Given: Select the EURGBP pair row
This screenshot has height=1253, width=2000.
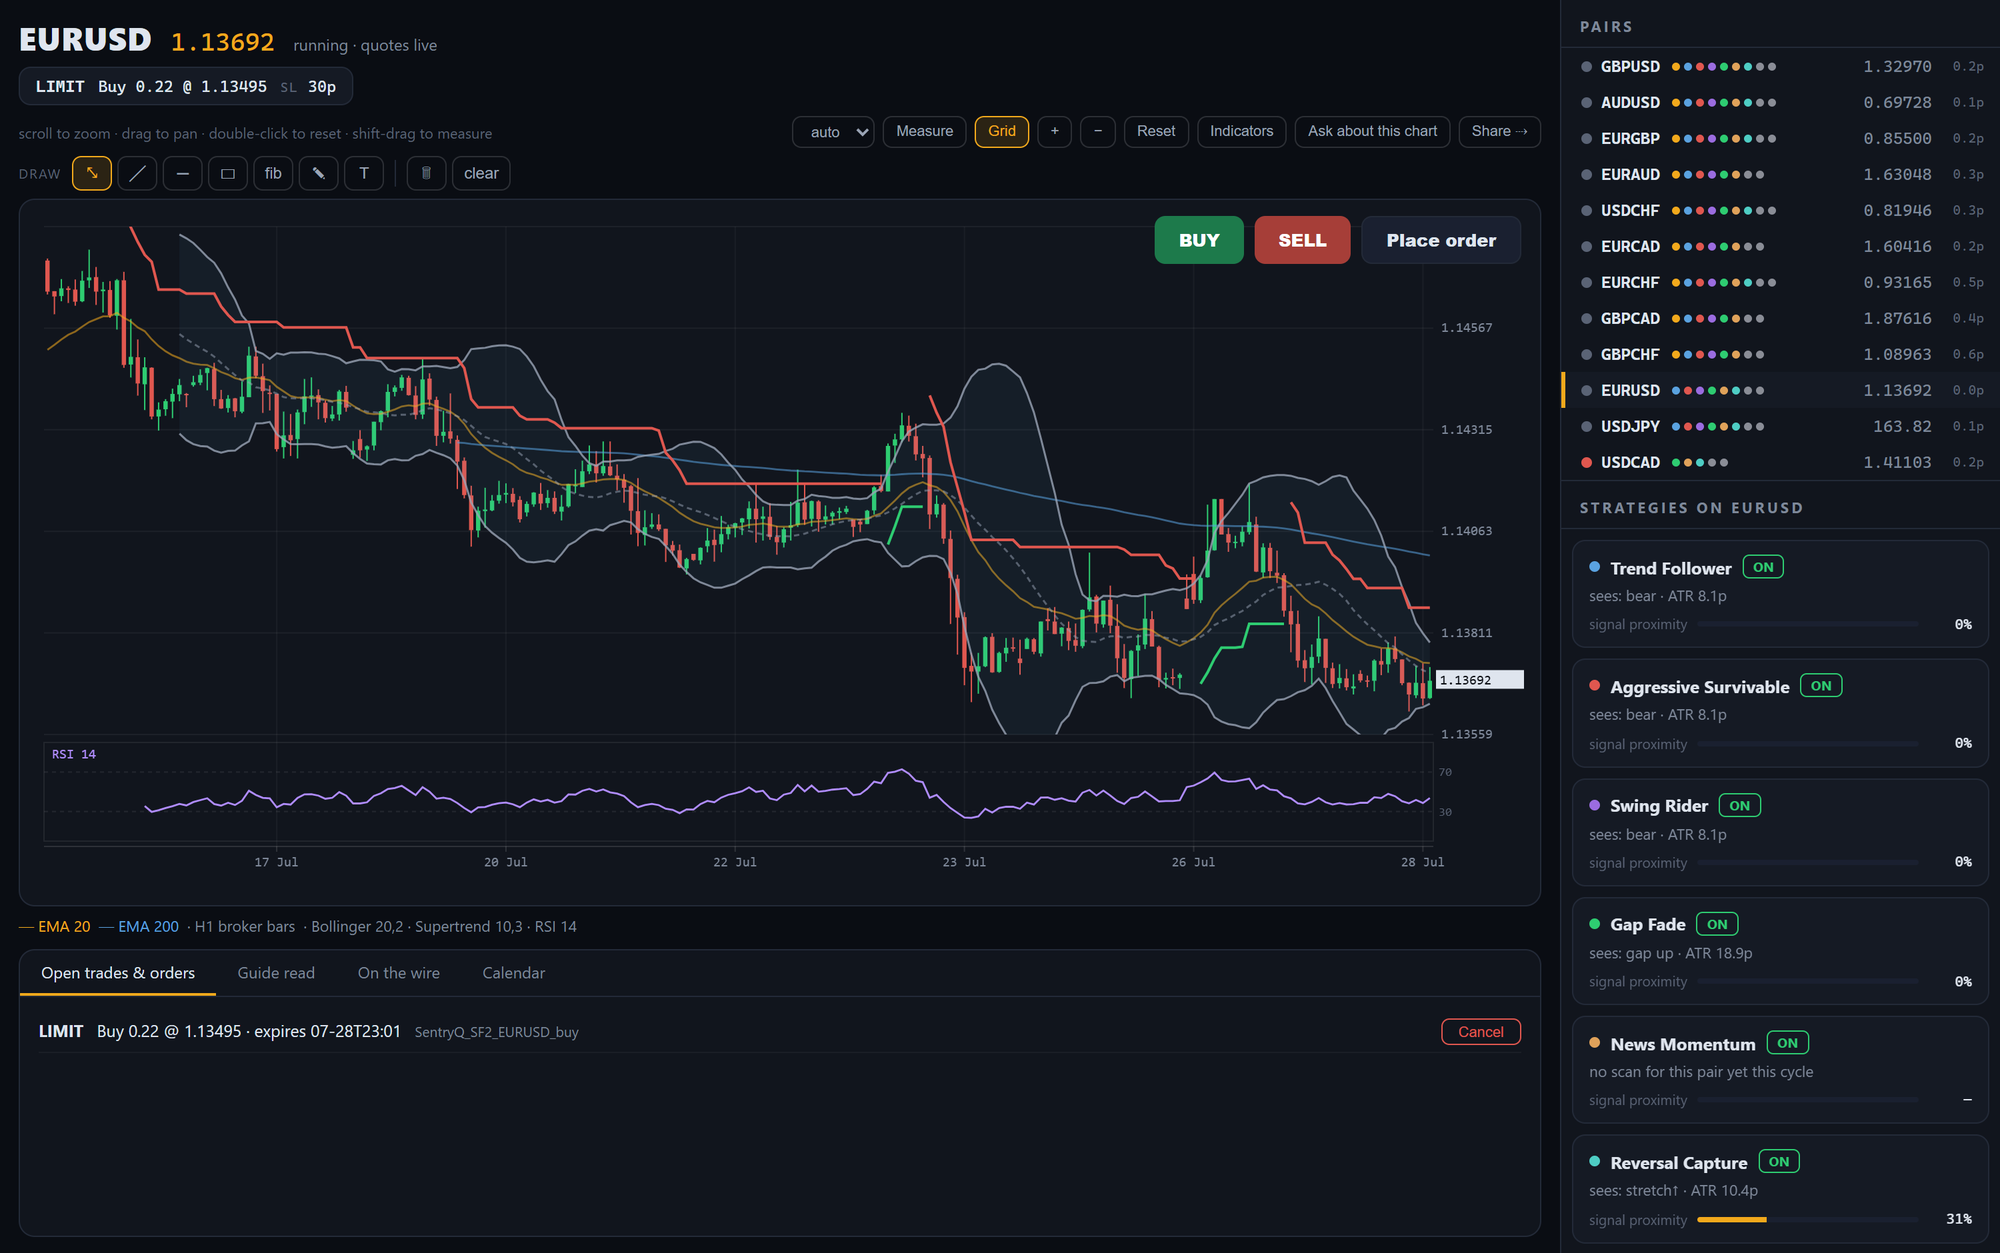Looking at the screenshot, I should tap(1781, 139).
